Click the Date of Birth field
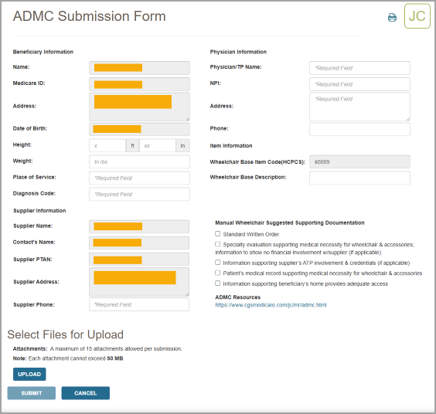This screenshot has height=414, width=436. [139, 129]
